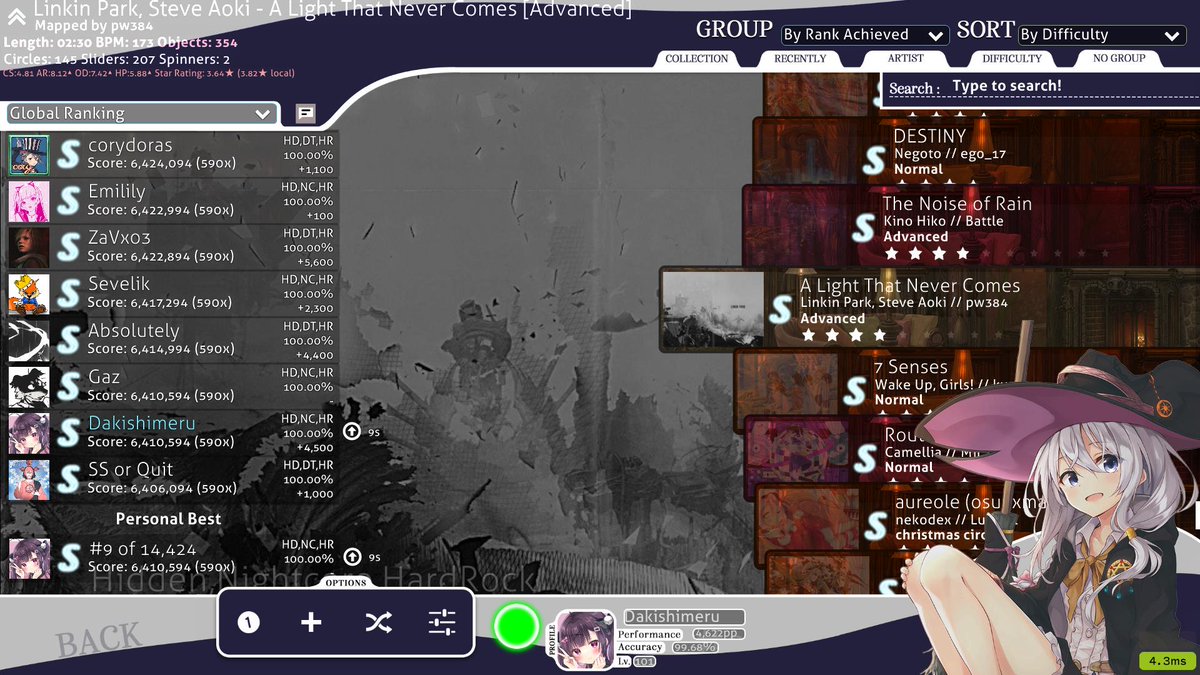The height and width of the screenshot is (675, 1200).
Task: Open beatmap Options sliders button
Action: coord(442,623)
